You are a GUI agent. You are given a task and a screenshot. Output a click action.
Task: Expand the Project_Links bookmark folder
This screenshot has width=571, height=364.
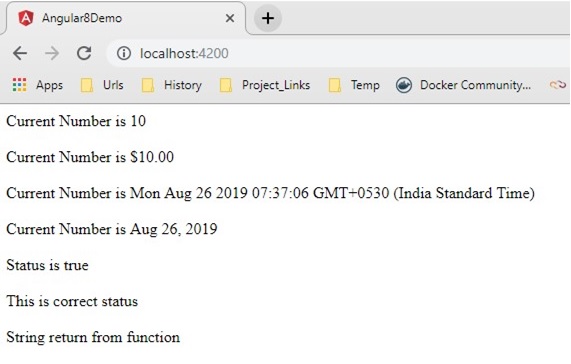(265, 85)
